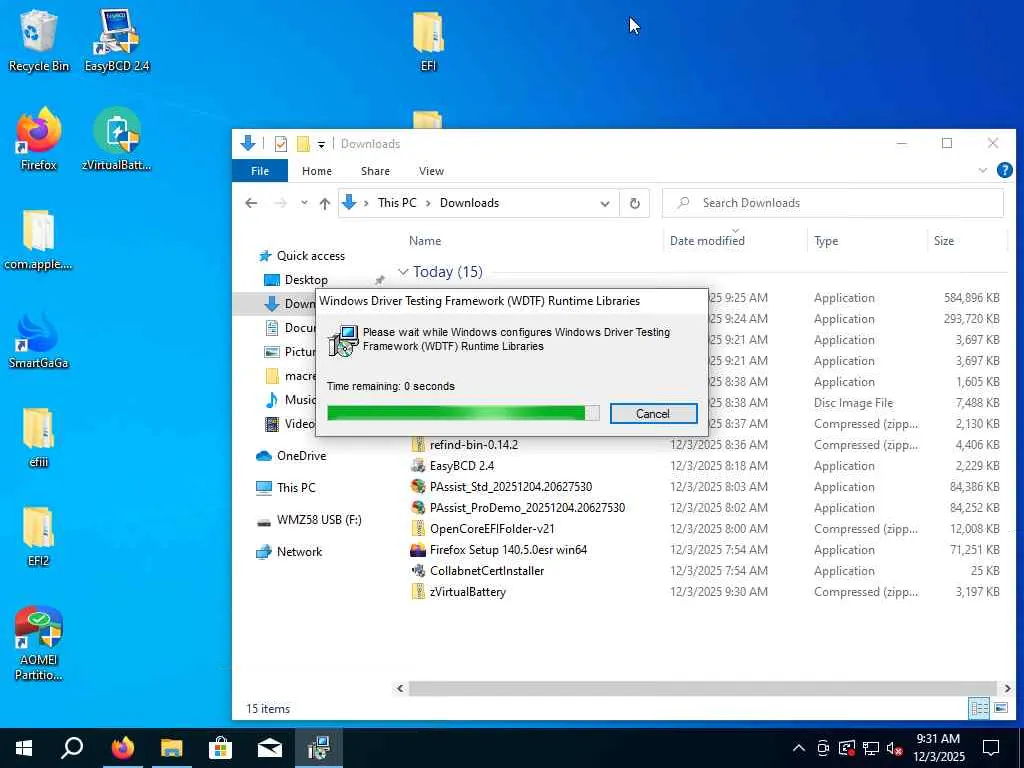The width and height of the screenshot is (1024, 768).
Task: Switch to File Explorer on taskbar
Action: click(x=171, y=748)
